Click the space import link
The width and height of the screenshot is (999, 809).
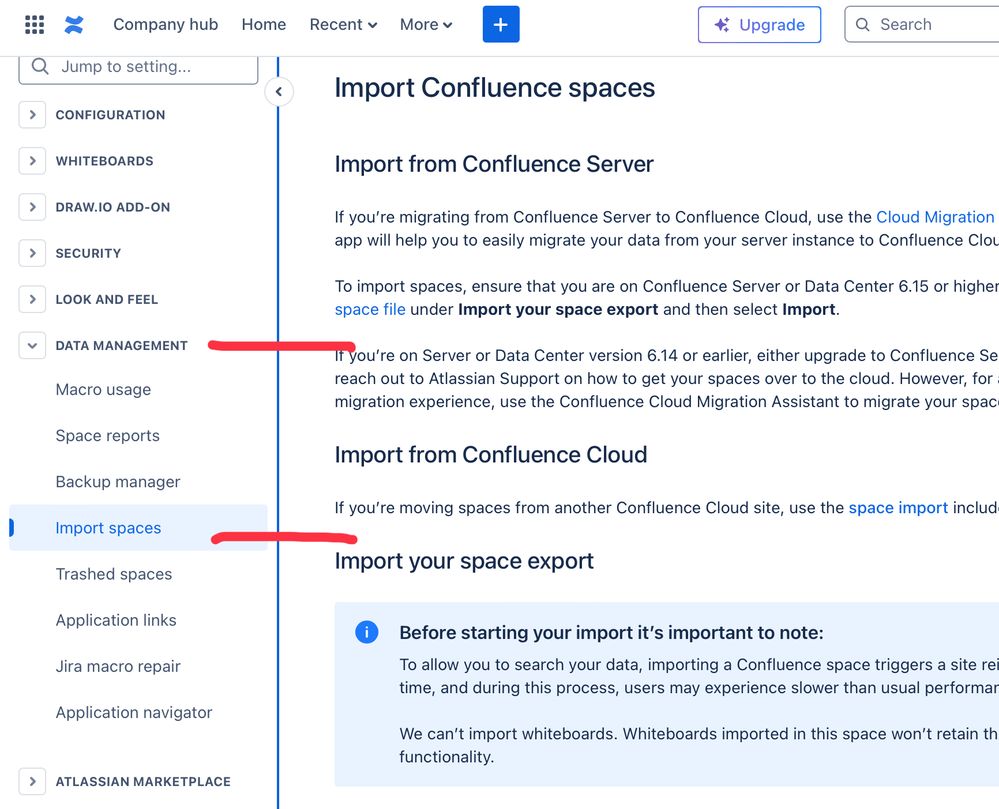(x=898, y=508)
